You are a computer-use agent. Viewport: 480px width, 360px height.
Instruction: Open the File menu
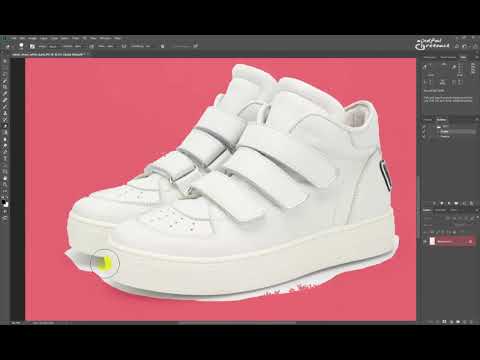point(13,38)
